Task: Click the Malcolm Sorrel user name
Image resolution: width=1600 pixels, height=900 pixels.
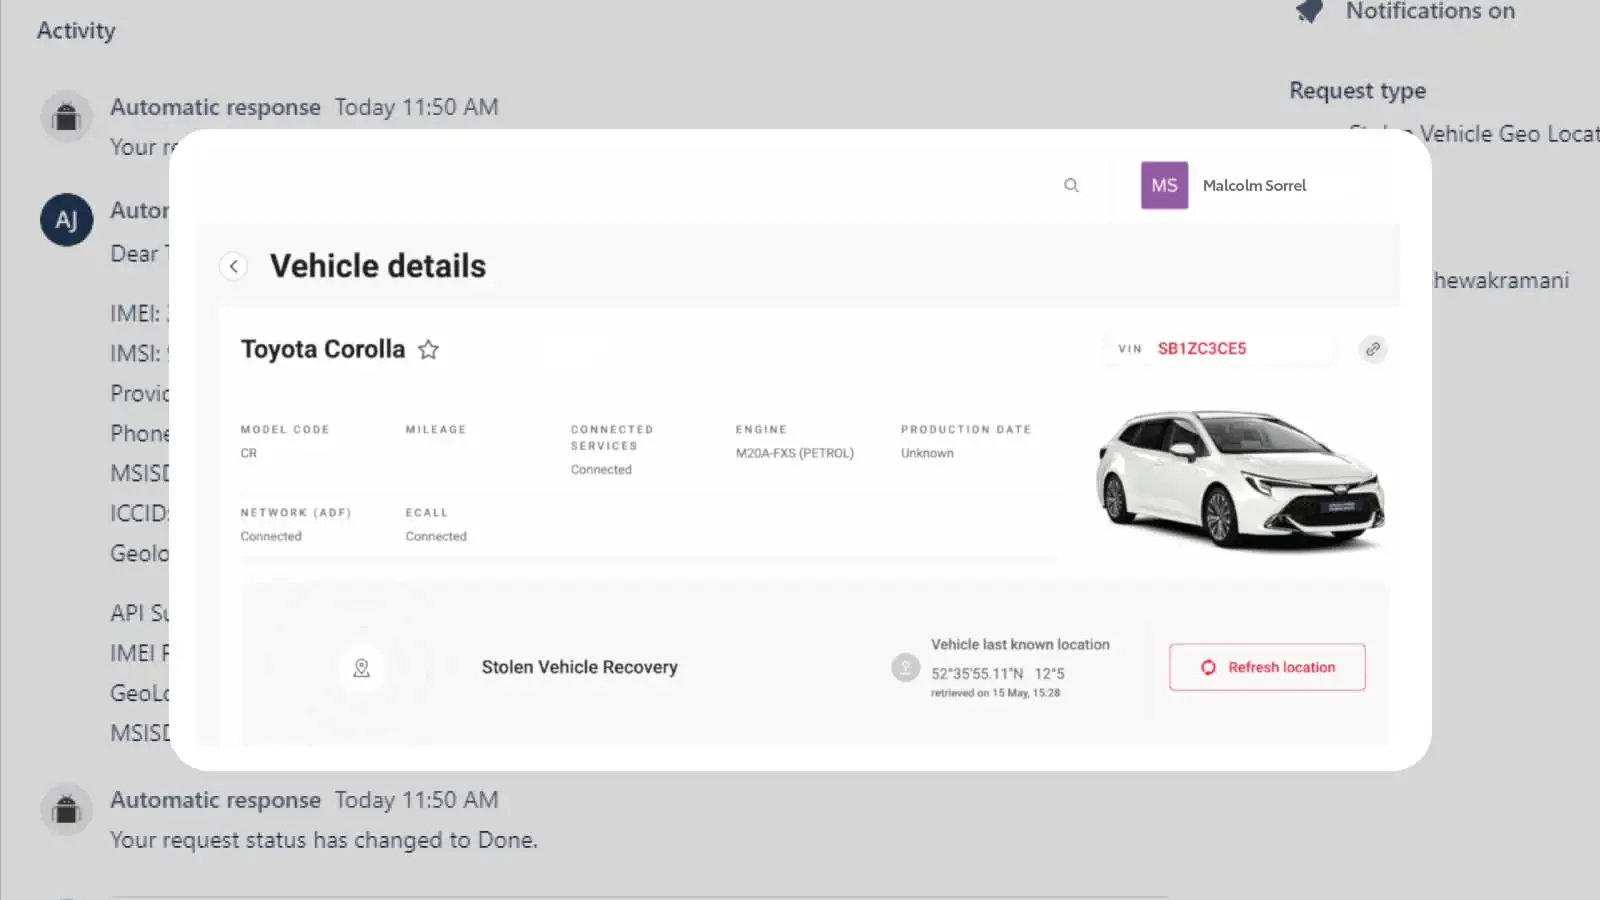Action: tap(1254, 185)
